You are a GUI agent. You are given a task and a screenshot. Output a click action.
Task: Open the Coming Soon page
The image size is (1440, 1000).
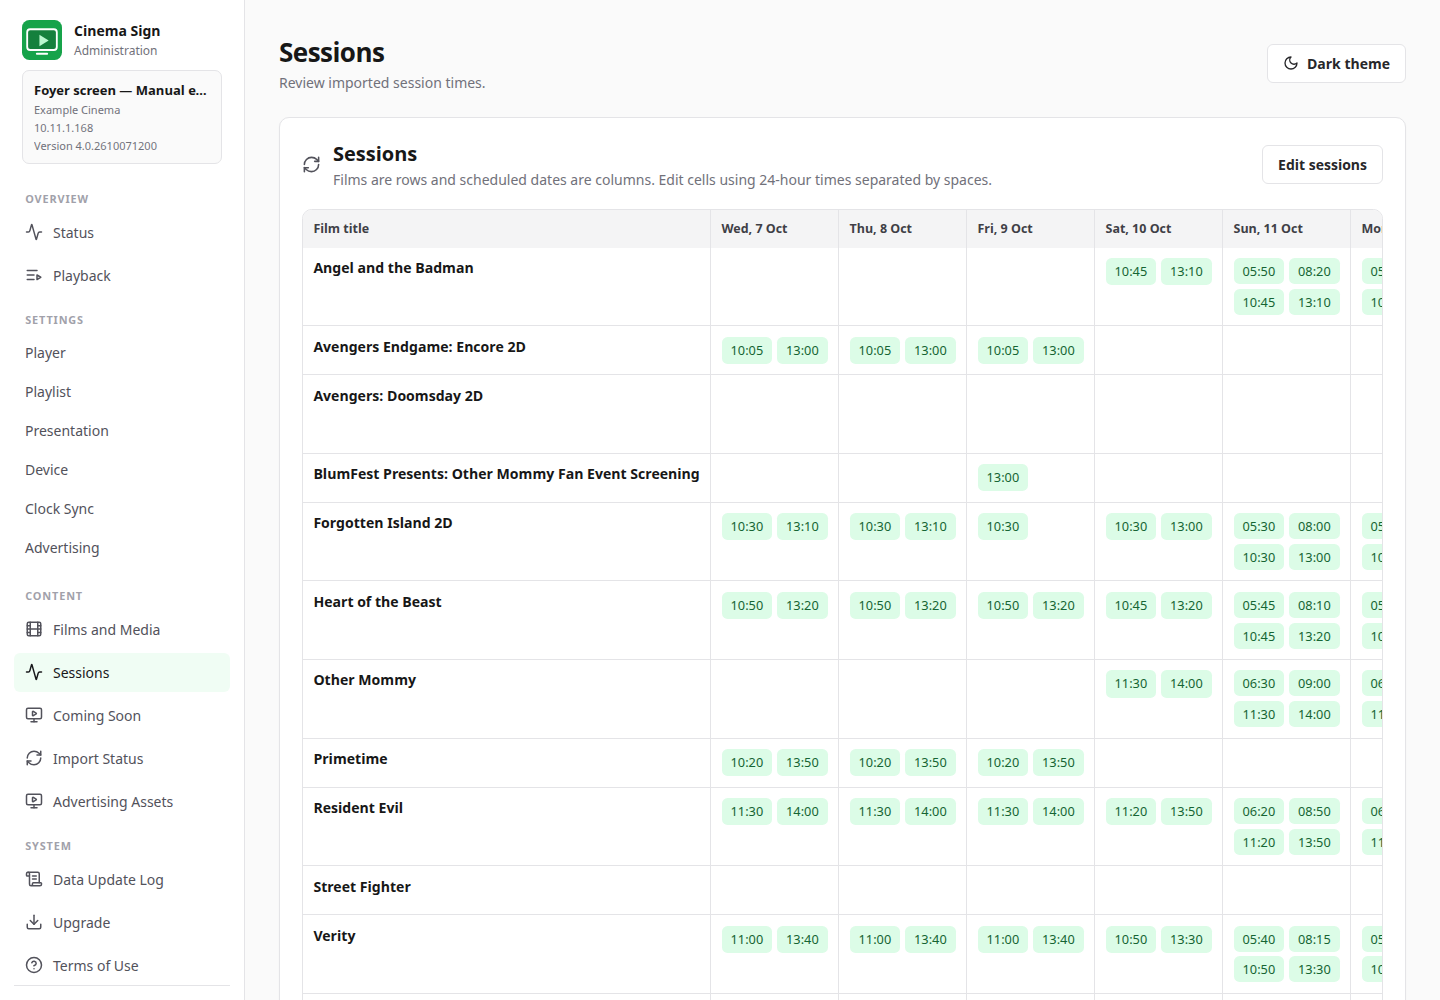tap(122, 715)
